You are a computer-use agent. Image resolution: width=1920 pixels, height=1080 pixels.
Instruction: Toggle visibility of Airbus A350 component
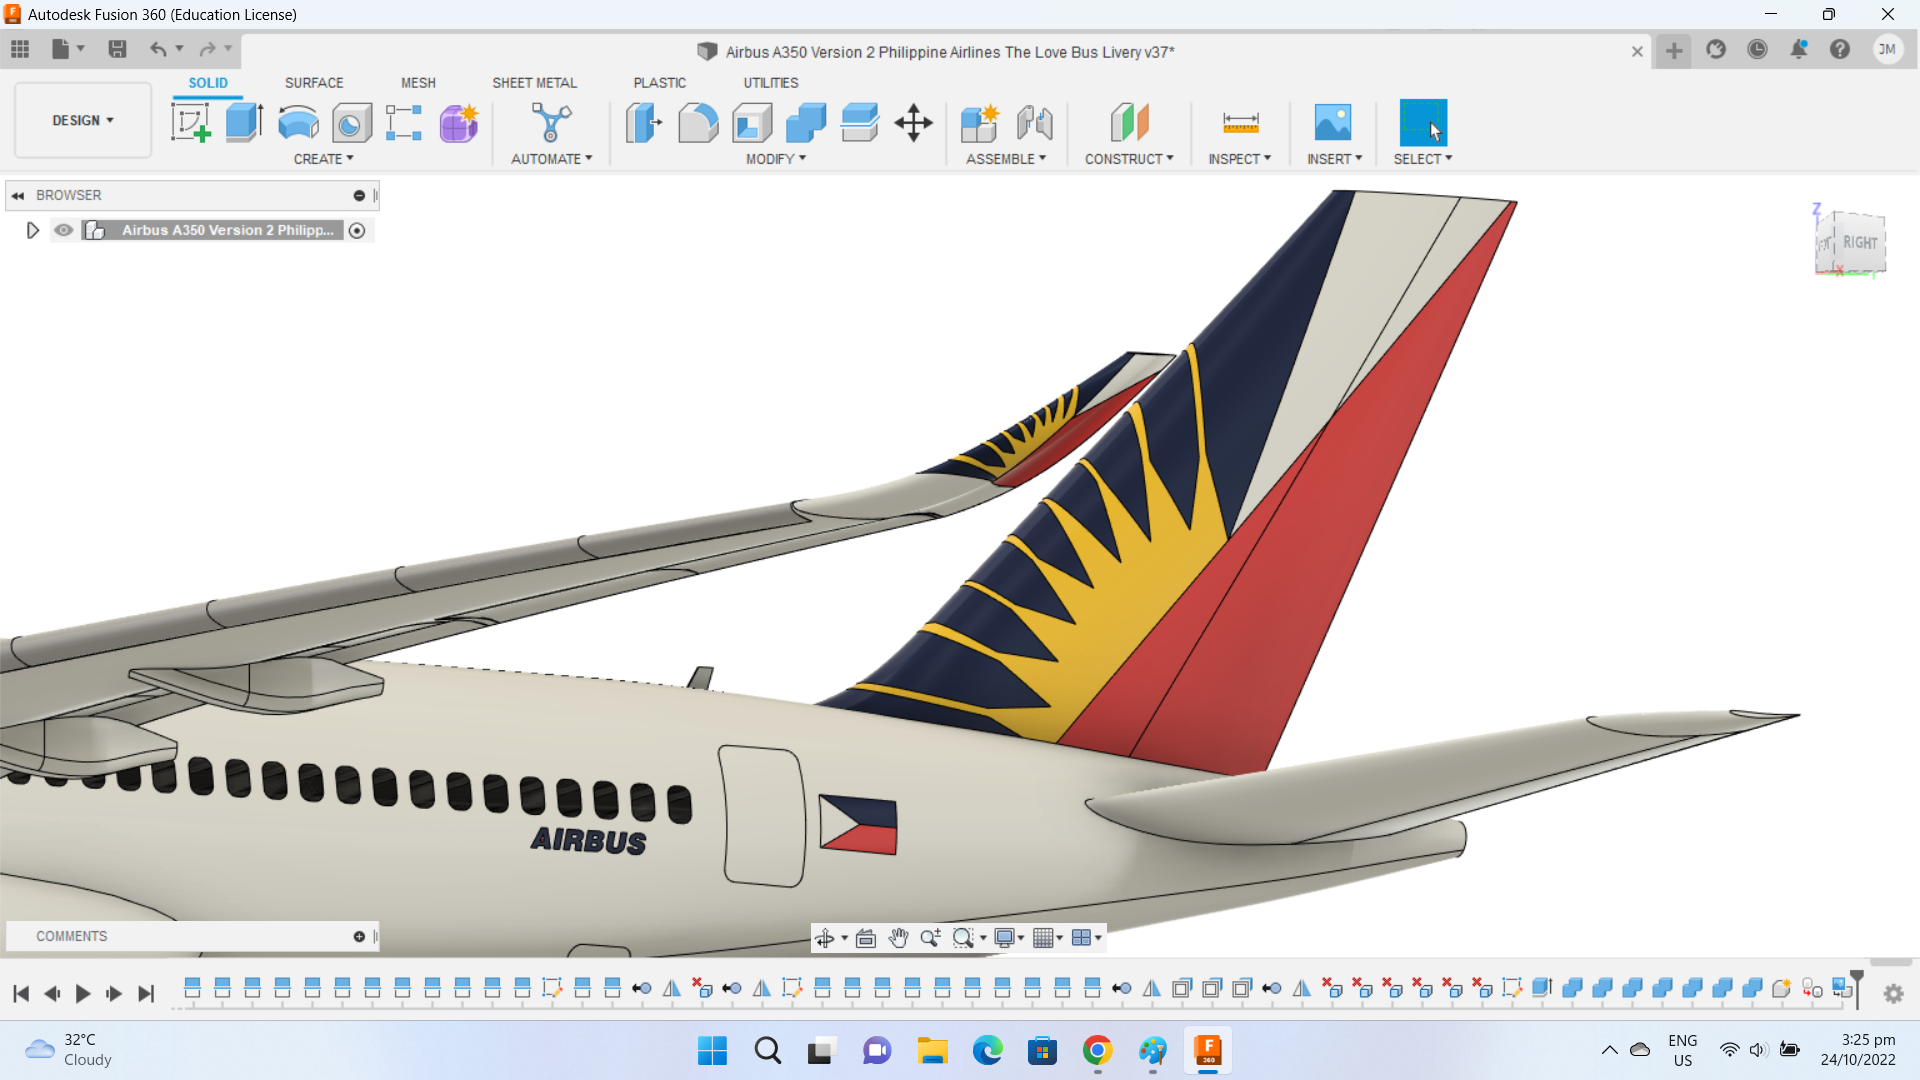click(x=64, y=230)
